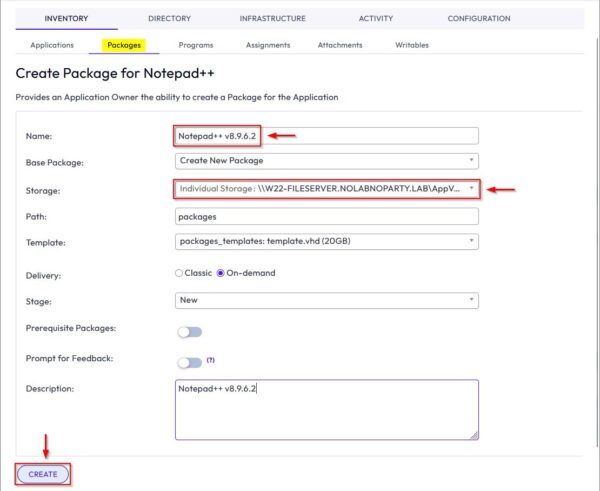Toggle the Prerequisite Packages switch
The image size is (600, 491).
(189, 332)
